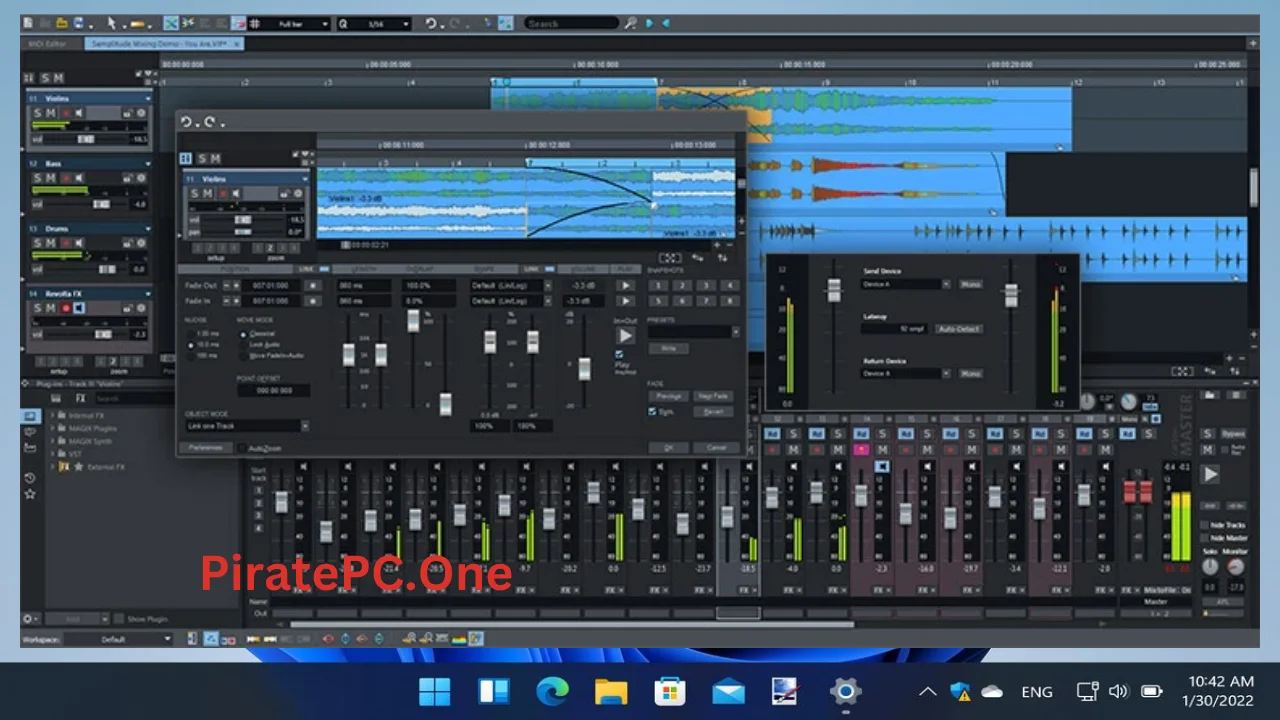The width and height of the screenshot is (1280, 720).
Task: Mute the Bass track
Action: (51, 178)
